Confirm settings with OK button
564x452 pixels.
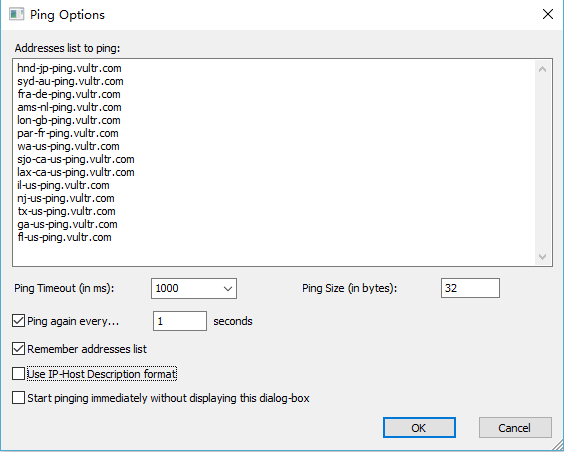[x=419, y=428]
